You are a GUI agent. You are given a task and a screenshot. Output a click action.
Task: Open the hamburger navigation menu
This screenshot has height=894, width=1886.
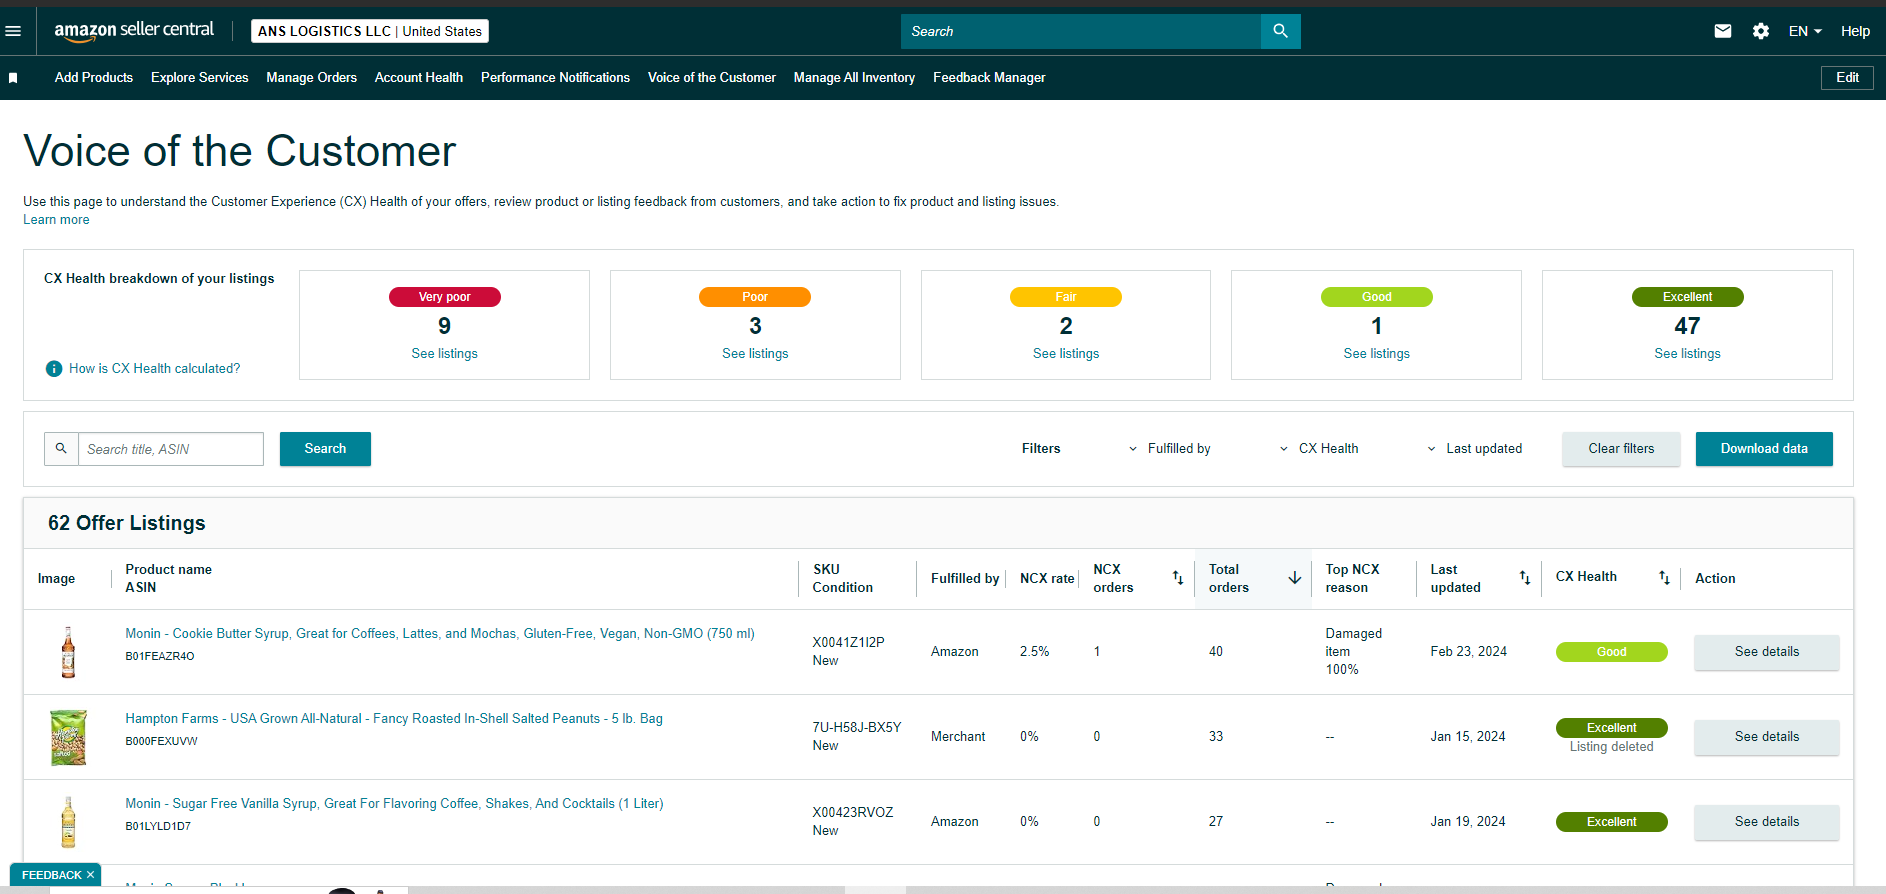pyautogui.click(x=13, y=31)
